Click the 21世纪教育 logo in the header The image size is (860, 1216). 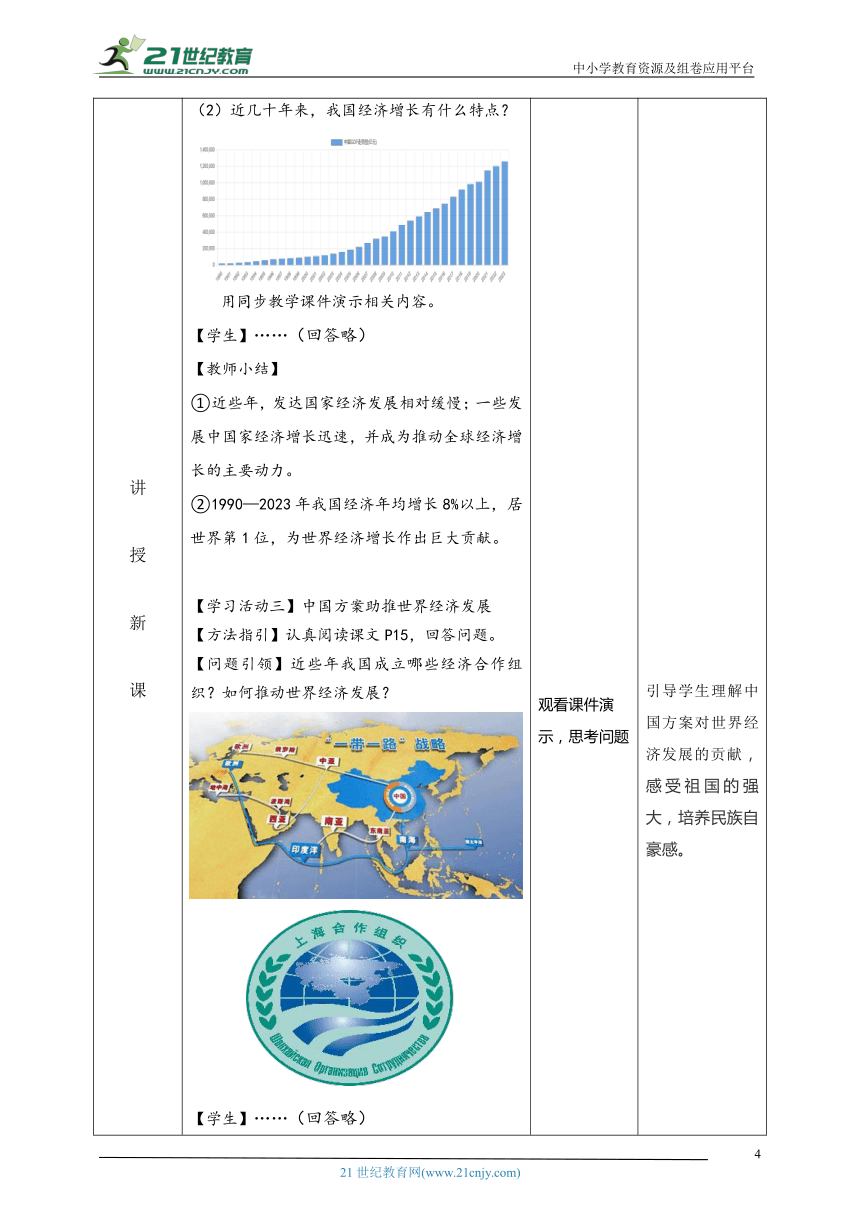[x=174, y=54]
